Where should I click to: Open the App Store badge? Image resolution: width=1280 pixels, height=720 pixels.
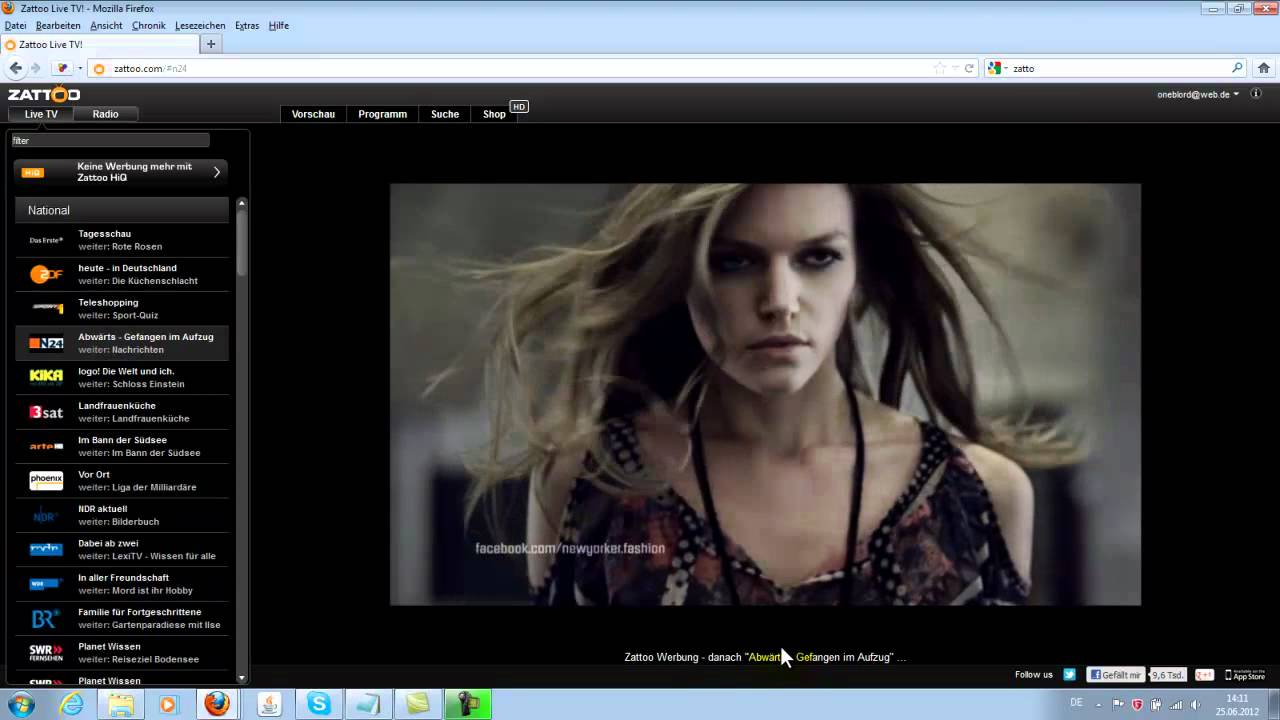click(x=1245, y=675)
